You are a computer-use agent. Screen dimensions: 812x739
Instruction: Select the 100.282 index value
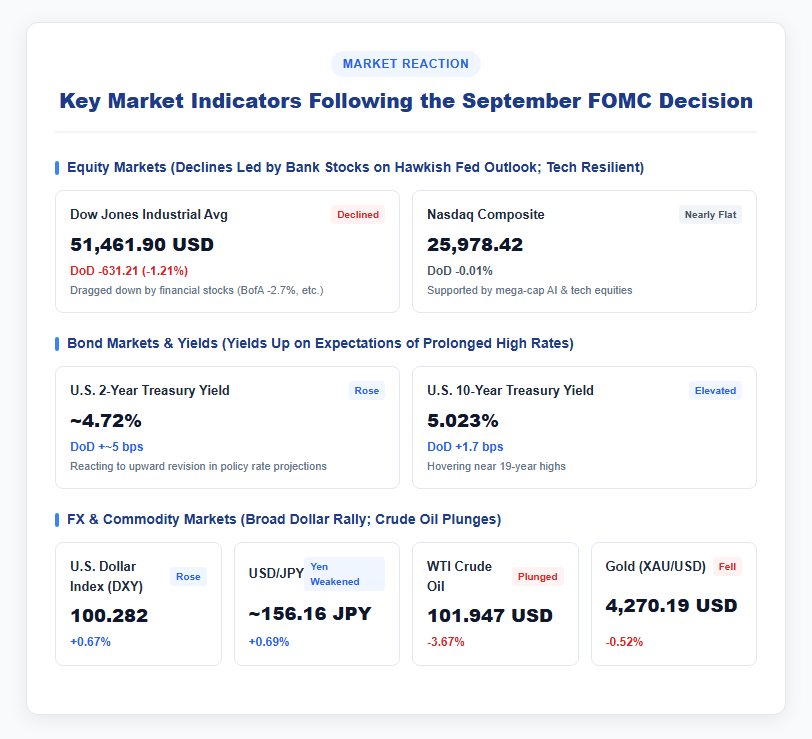tap(109, 616)
